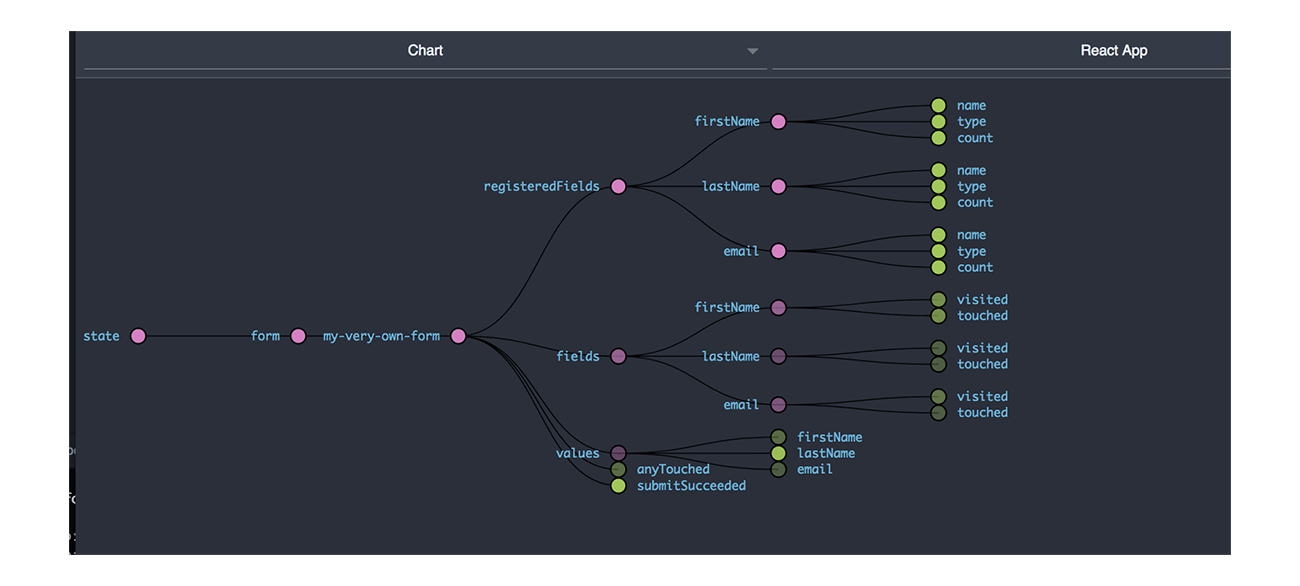1300x586 pixels.
Task: Collapse lastName under registeredFields
Action: coord(778,186)
